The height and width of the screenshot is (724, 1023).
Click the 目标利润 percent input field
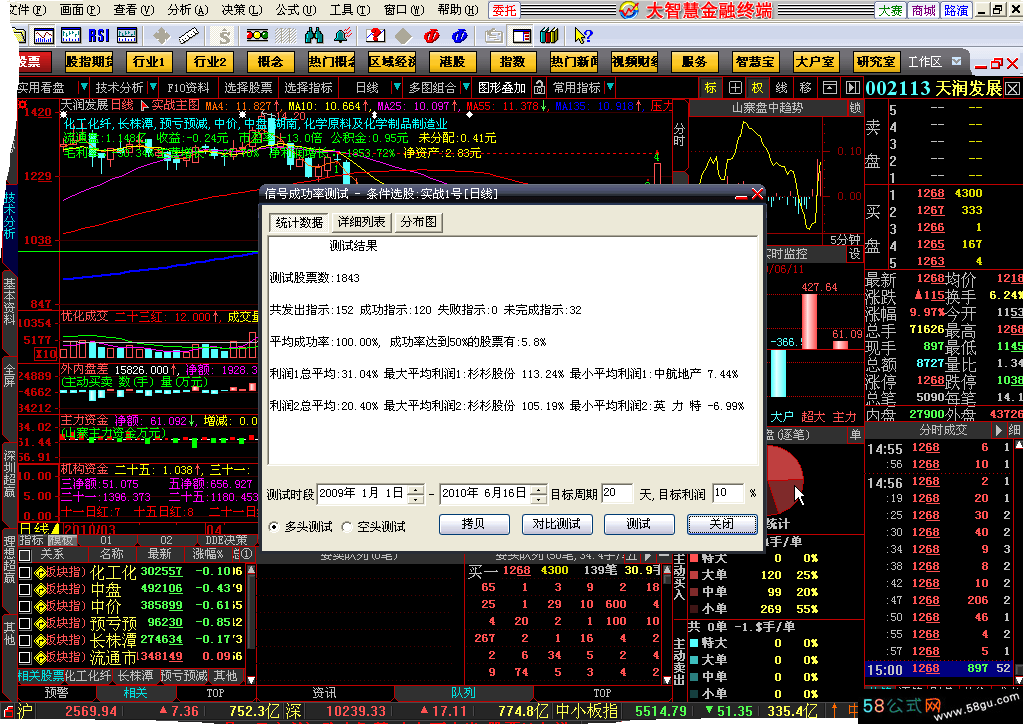(727, 493)
